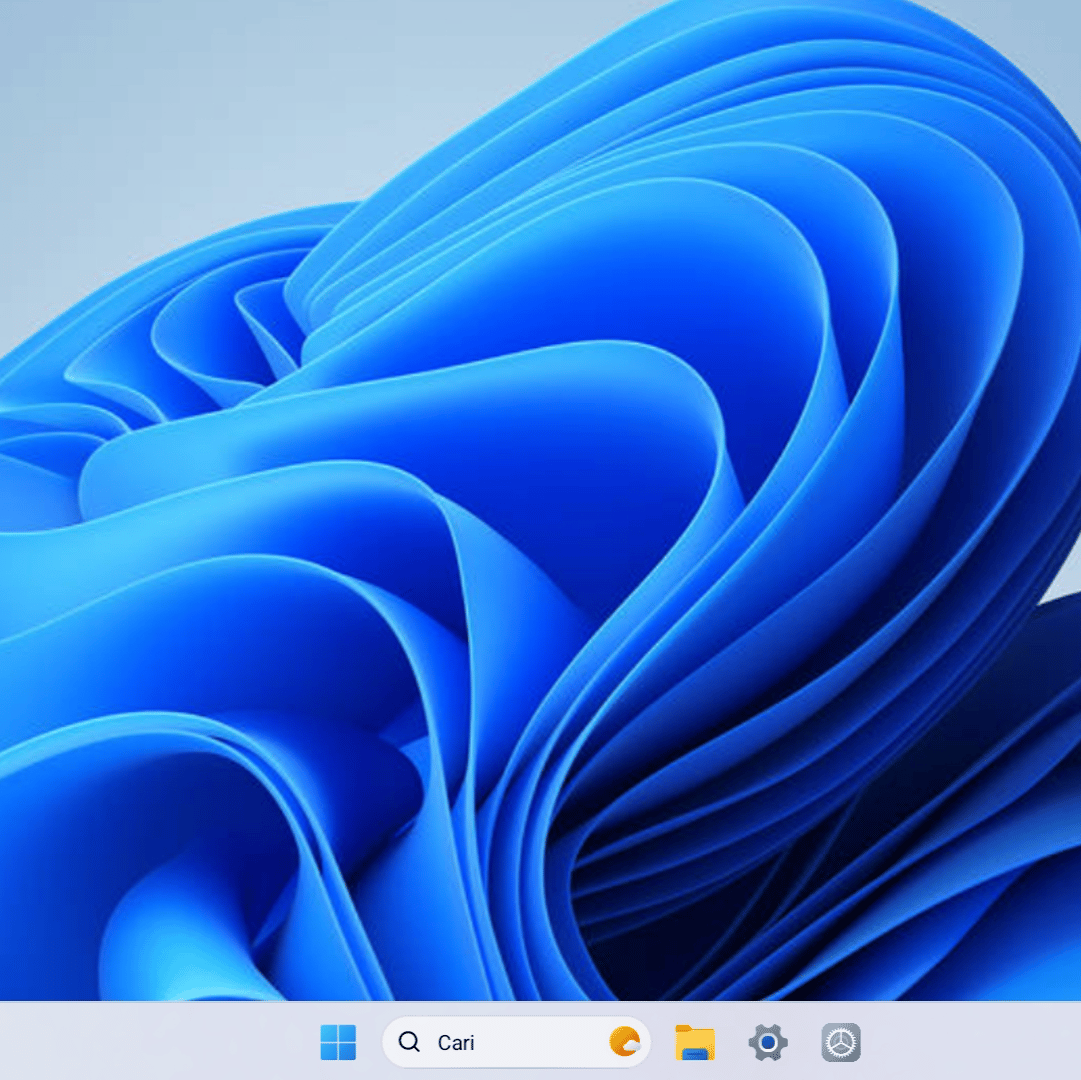The height and width of the screenshot is (1080, 1081).
Task: Click the taskbar's bottom edge below Start
Action: click(x=338, y=1075)
